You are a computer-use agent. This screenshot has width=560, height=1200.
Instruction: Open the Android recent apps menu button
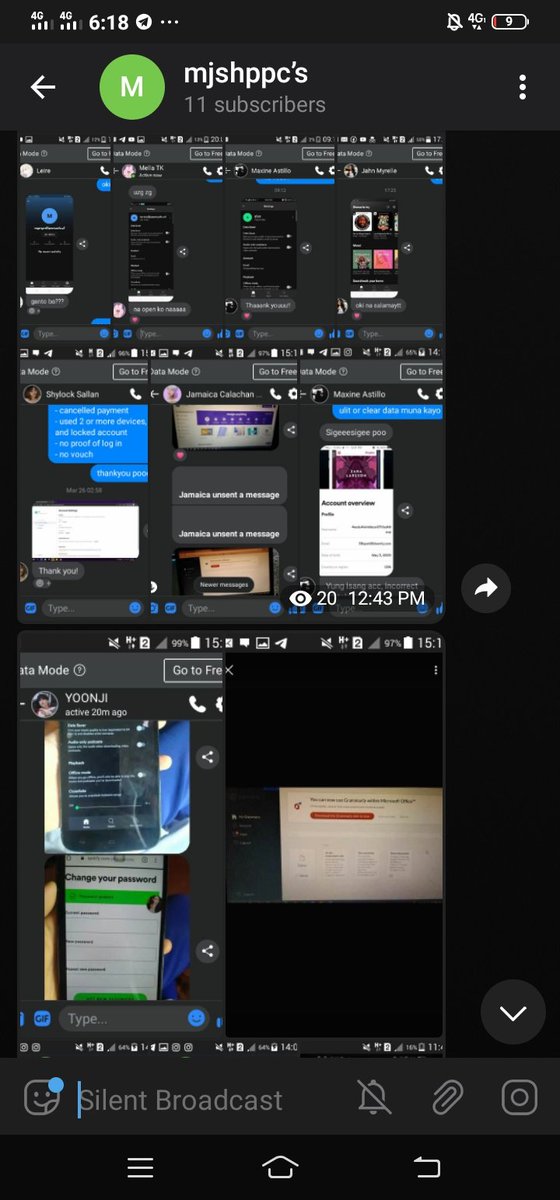pos(140,1168)
